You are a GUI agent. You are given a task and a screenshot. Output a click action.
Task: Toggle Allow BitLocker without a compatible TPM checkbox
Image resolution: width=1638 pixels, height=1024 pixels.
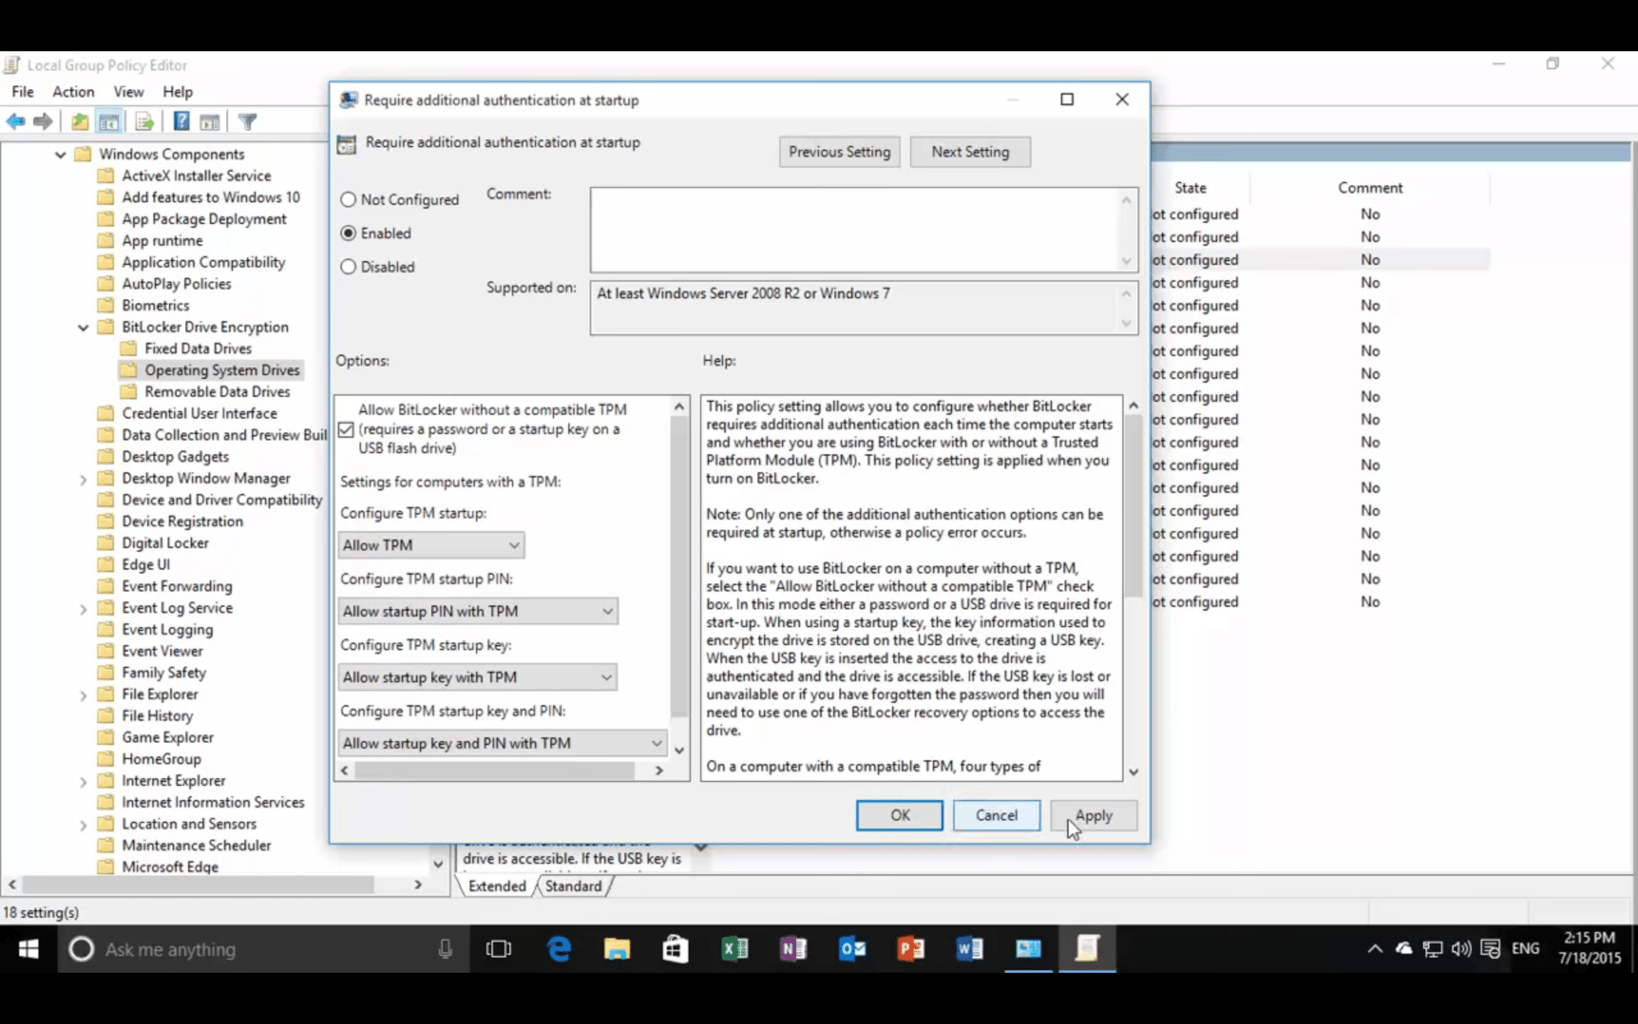click(346, 430)
